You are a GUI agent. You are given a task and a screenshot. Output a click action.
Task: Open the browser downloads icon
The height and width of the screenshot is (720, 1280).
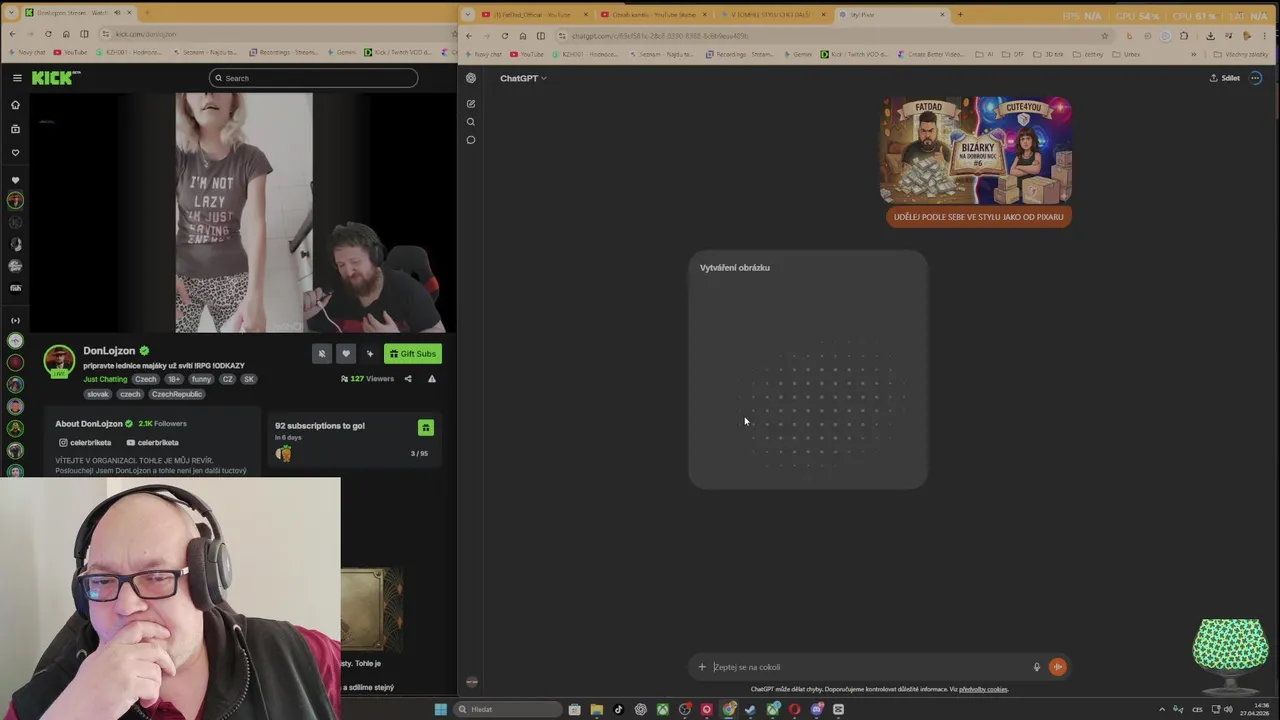pyautogui.click(x=1210, y=36)
